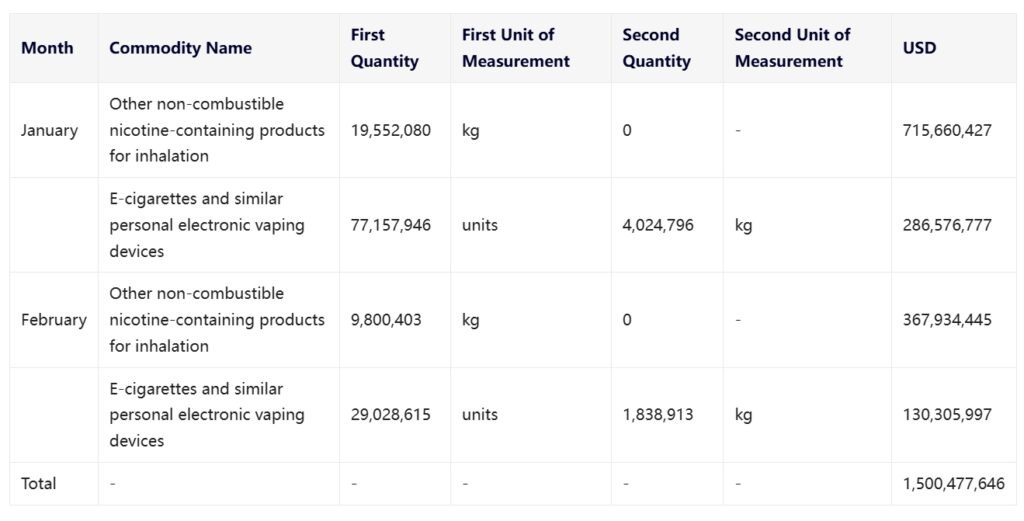
Task: Click the Commodity Name column header
Action: click(x=180, y=48)
